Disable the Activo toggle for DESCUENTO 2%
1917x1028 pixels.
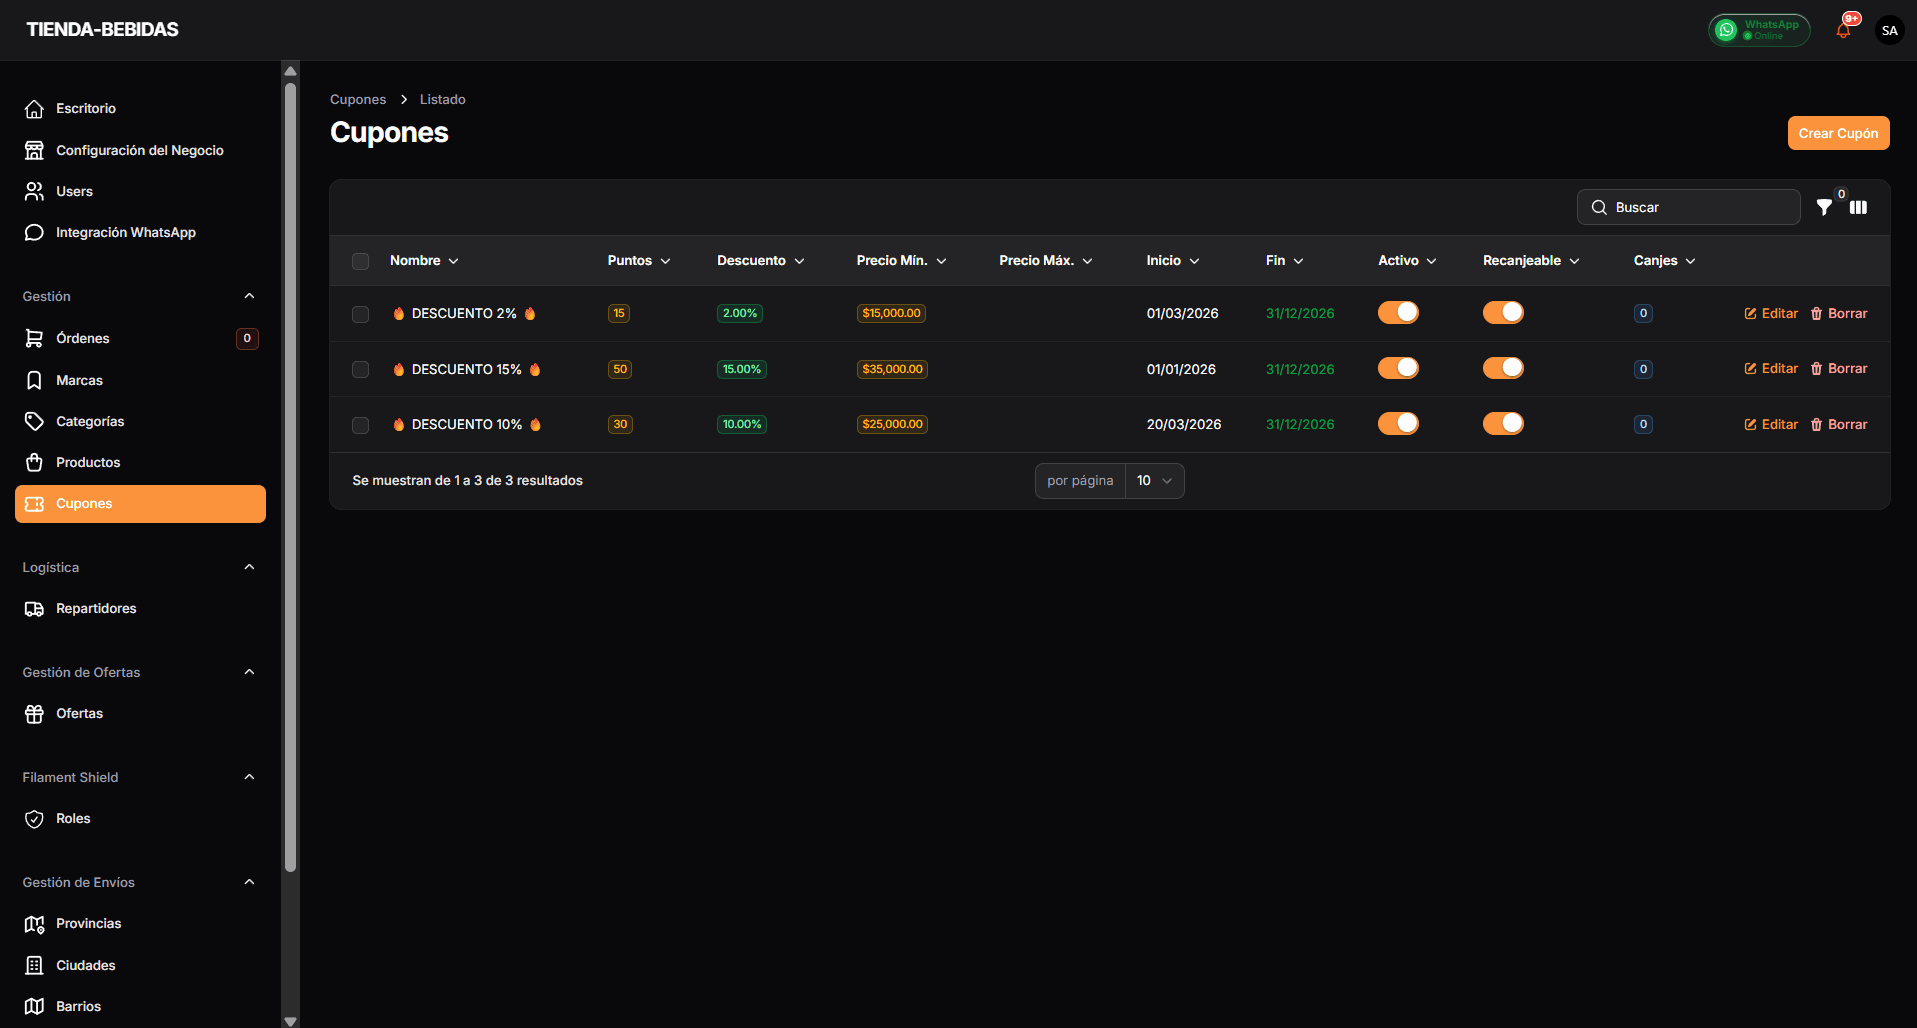click(1398, 313)
